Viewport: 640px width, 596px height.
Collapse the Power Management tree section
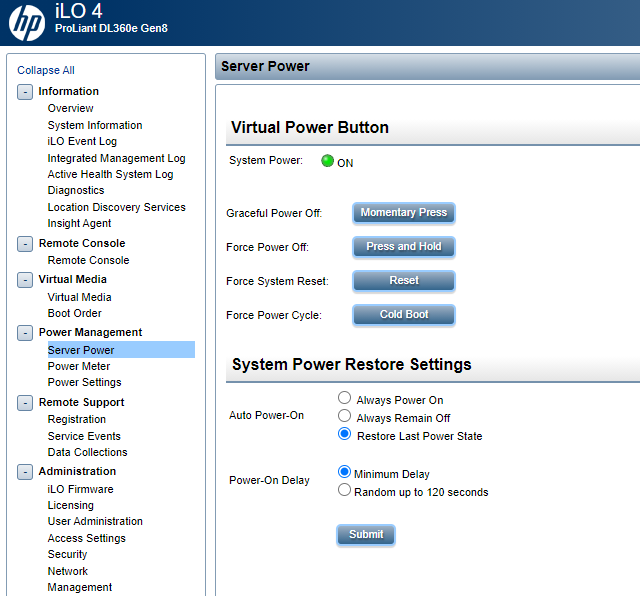[x=25, y=333]
